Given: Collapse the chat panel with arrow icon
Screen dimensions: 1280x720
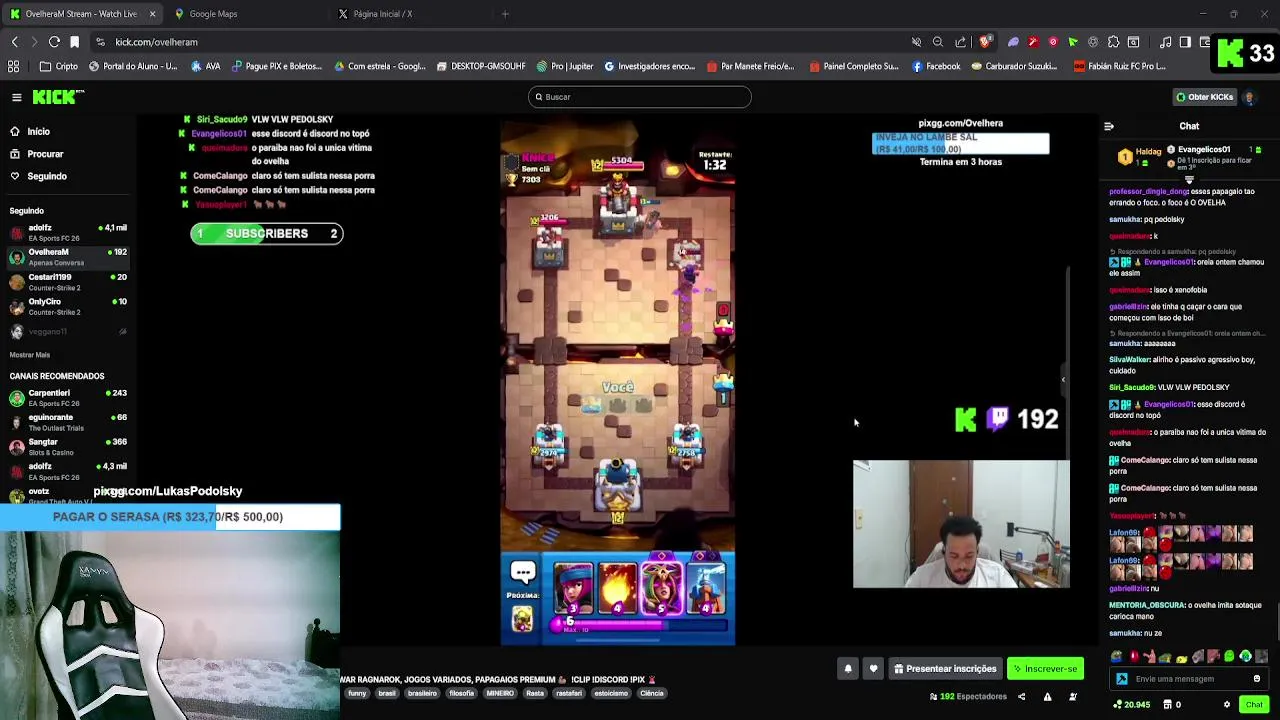Looking at the screenshot, I should tap(1108, 126).
